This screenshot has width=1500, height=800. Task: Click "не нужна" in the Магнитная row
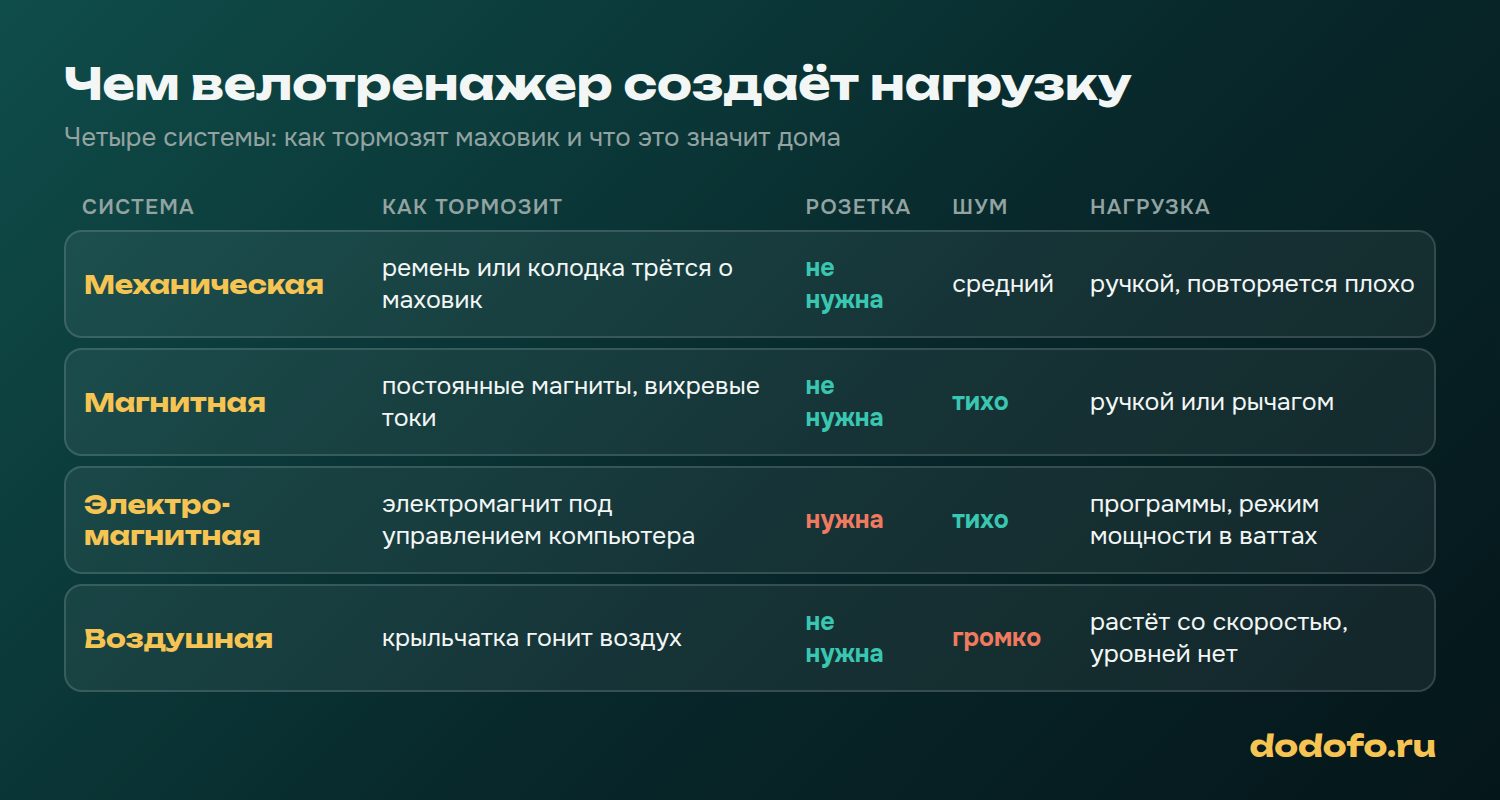coord(845,402)
